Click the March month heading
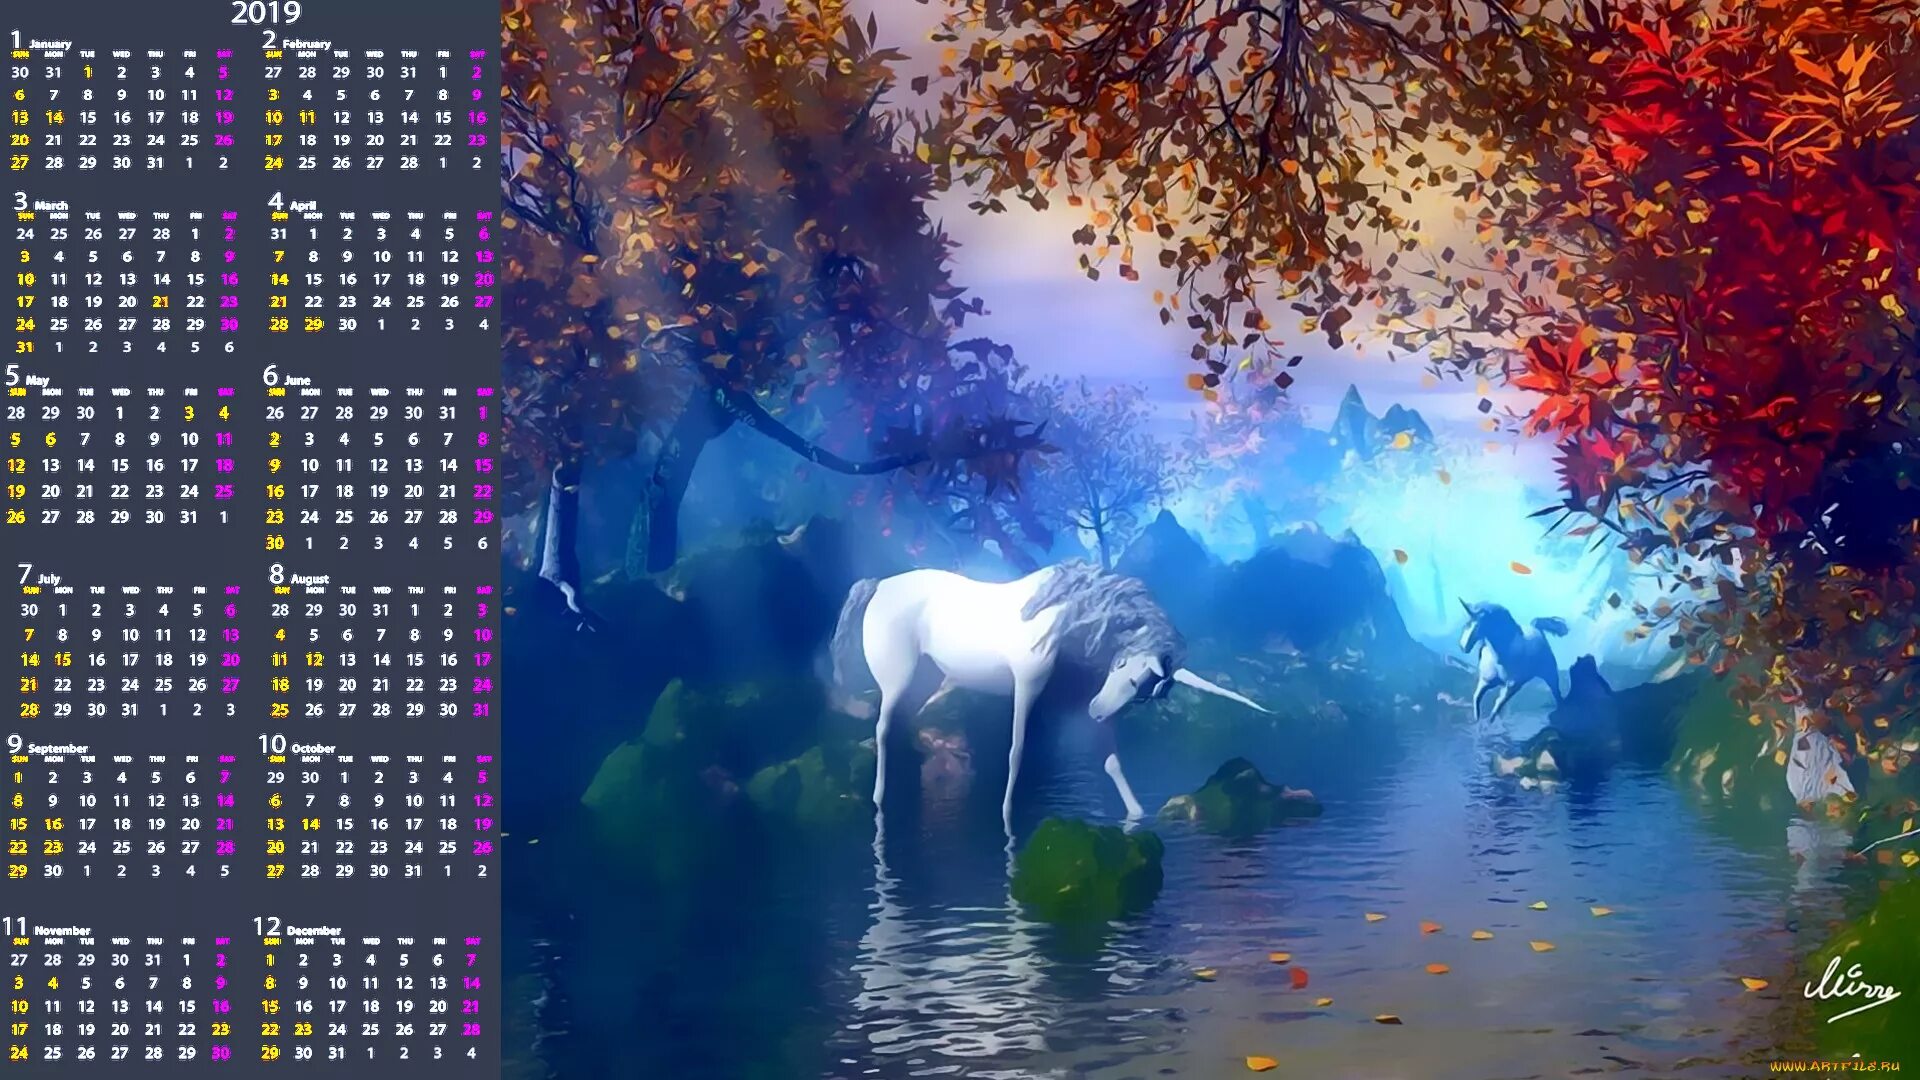The width and height of the screenshot is (1920, 1080). click(x=51, y=205)
